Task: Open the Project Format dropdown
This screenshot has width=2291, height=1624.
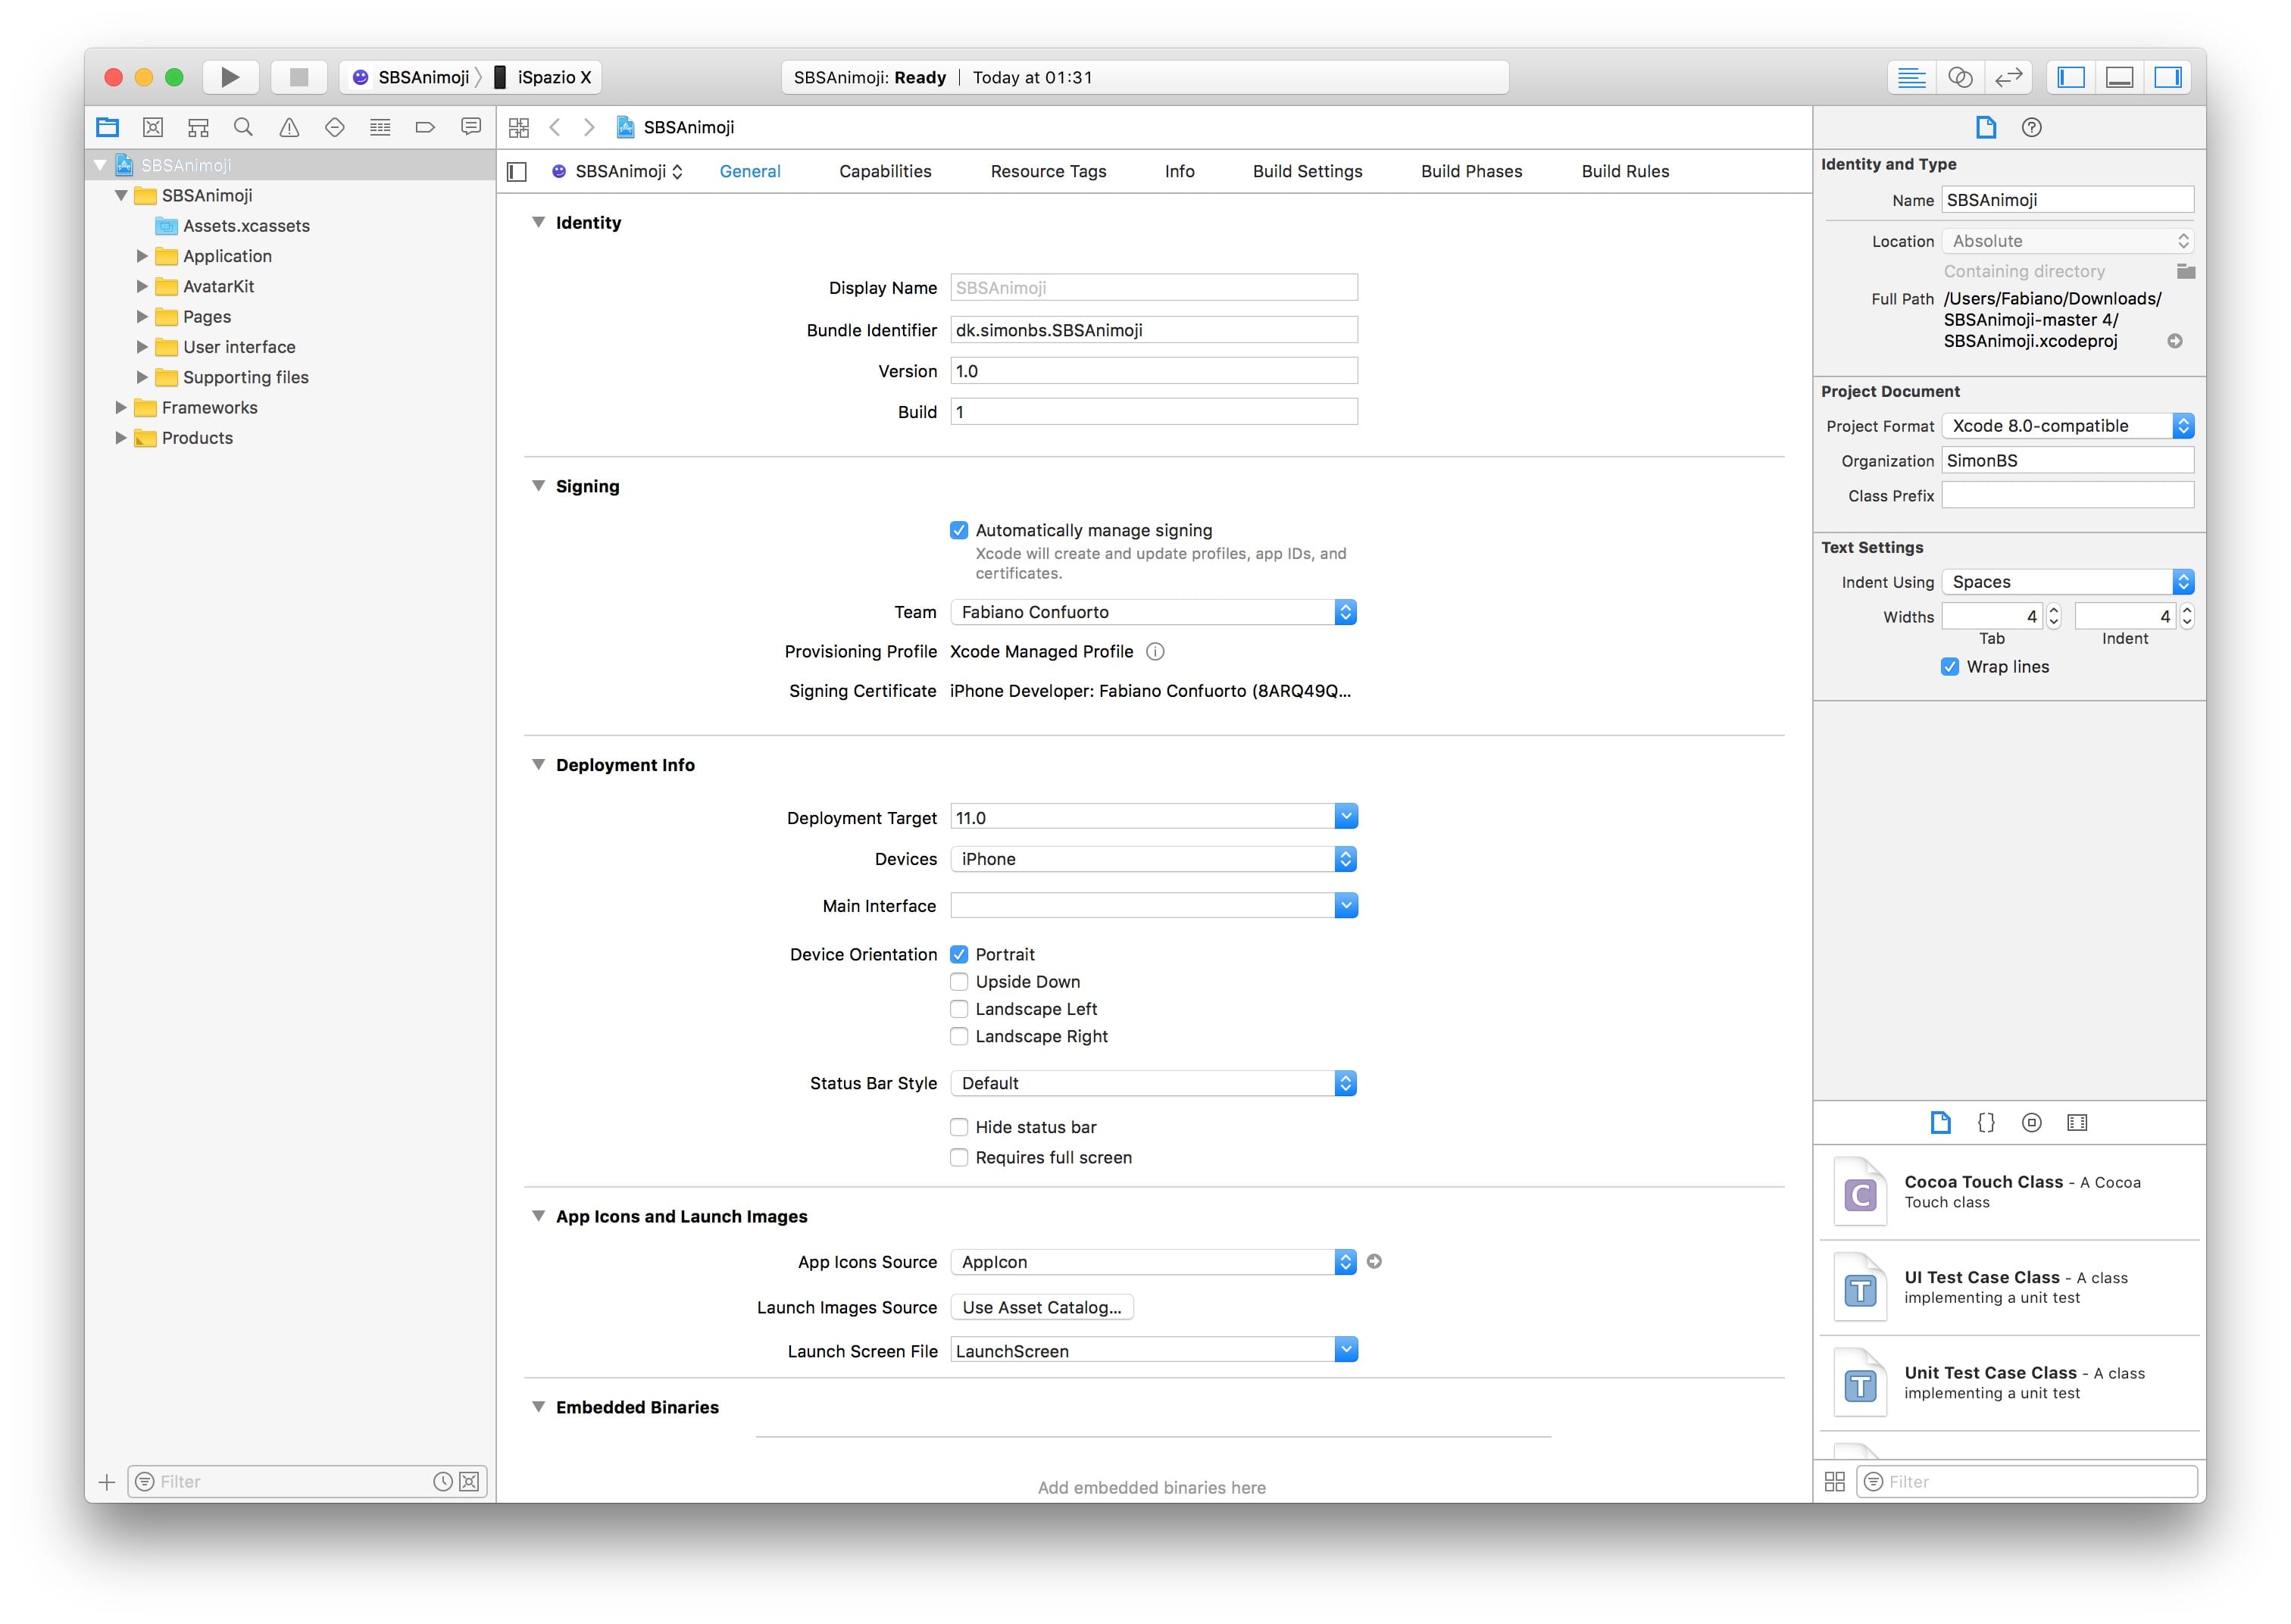Action: [2068, 426]
